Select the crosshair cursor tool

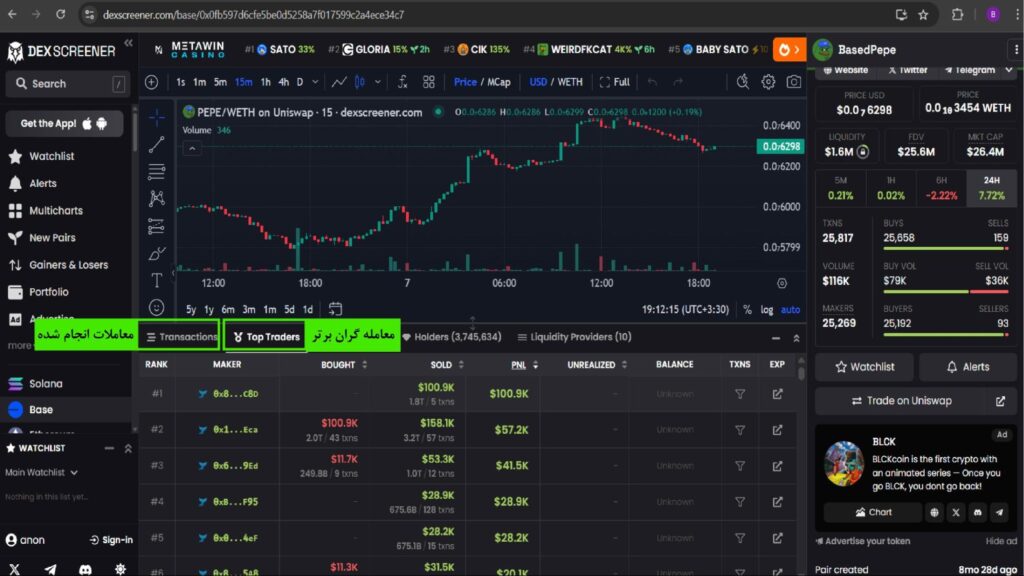tap(157, 118)
